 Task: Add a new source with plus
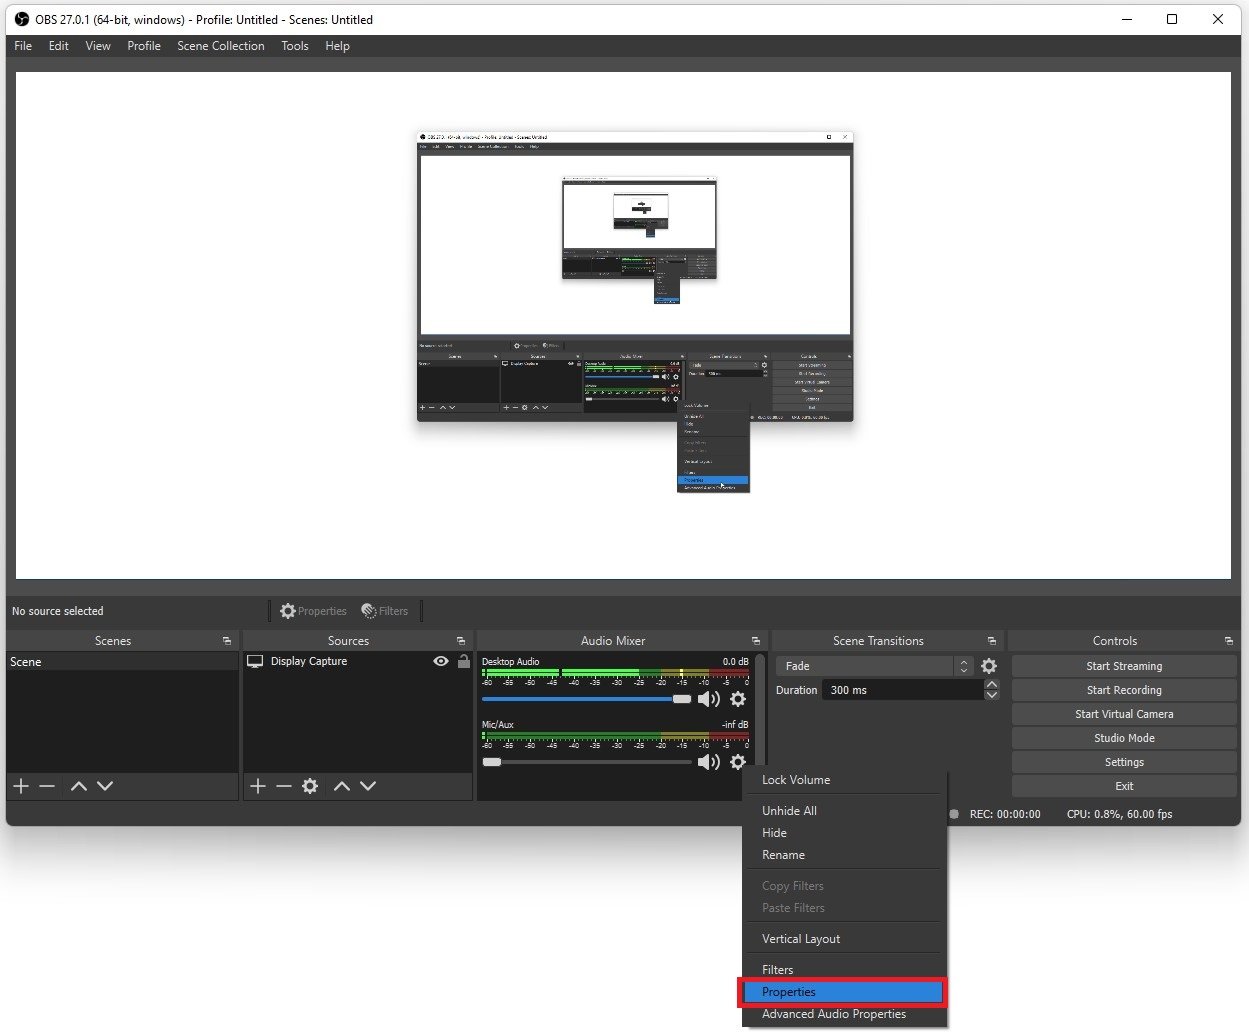coord(258,786)
